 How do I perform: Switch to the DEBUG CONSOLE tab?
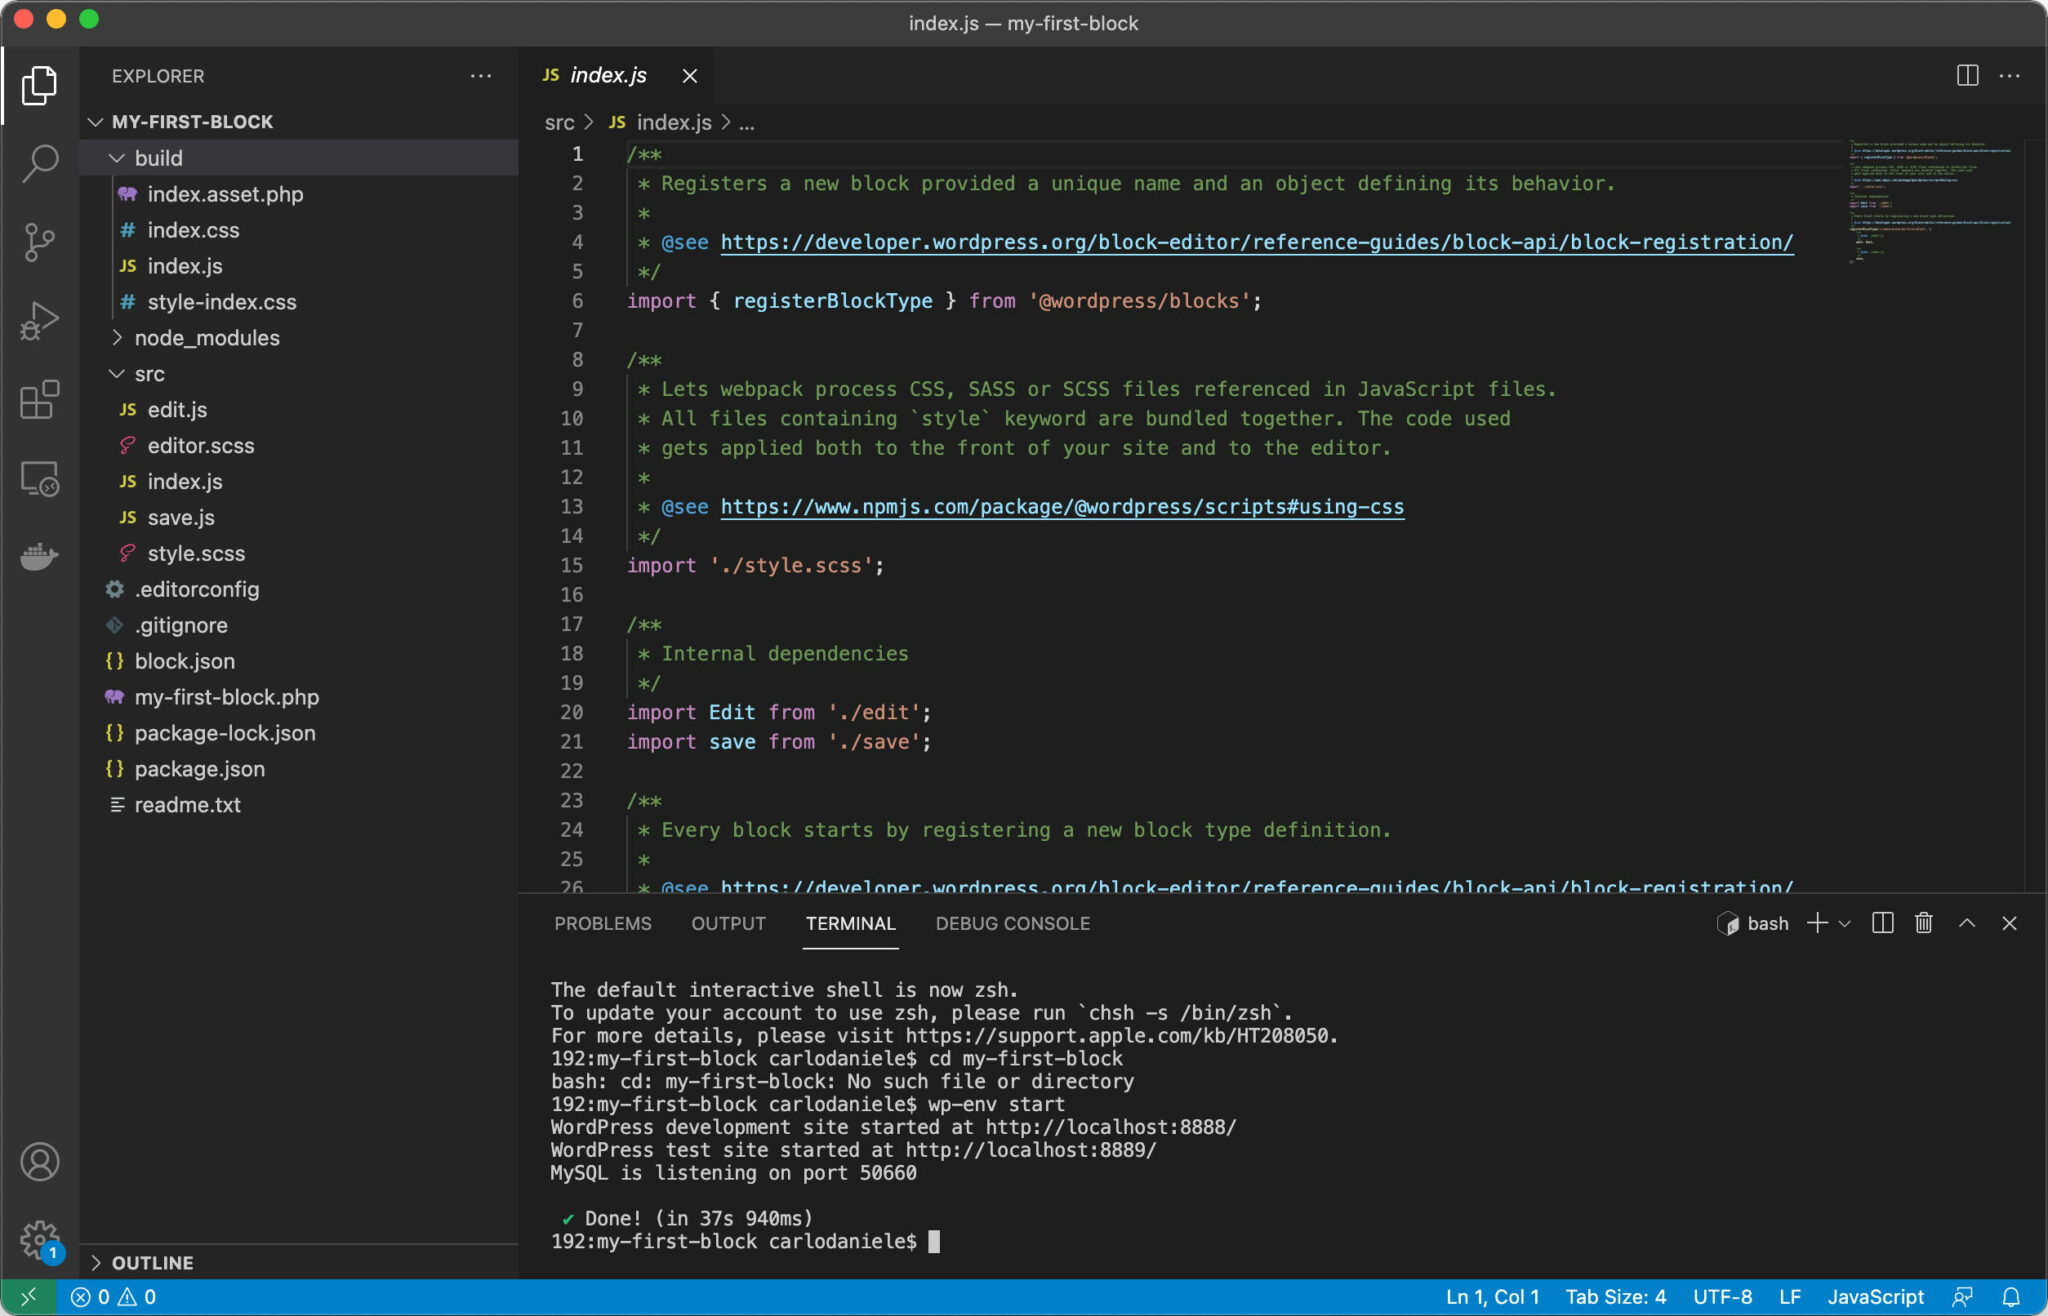point(1012,923)
